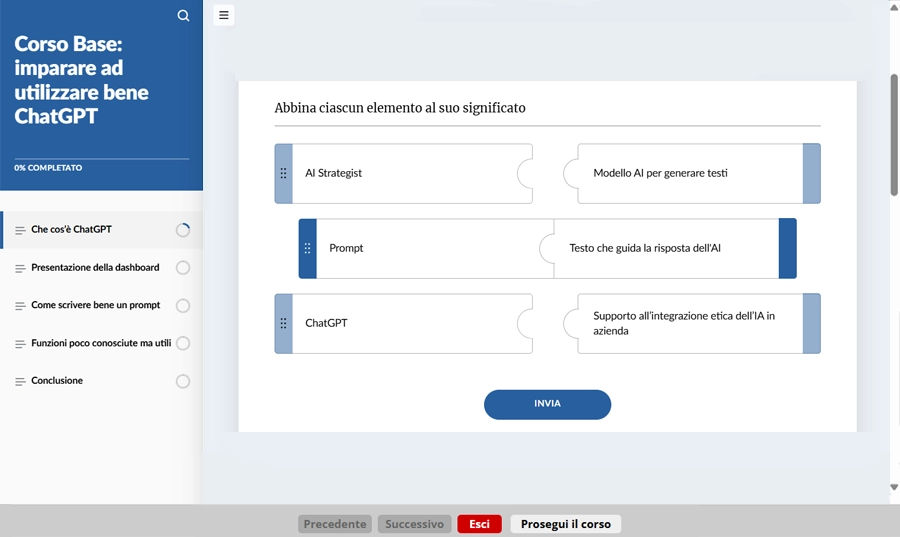The image size is (900, 537).
Task: Select Testo che guida la risposta dell'AI card
Action: coord(668,248)
